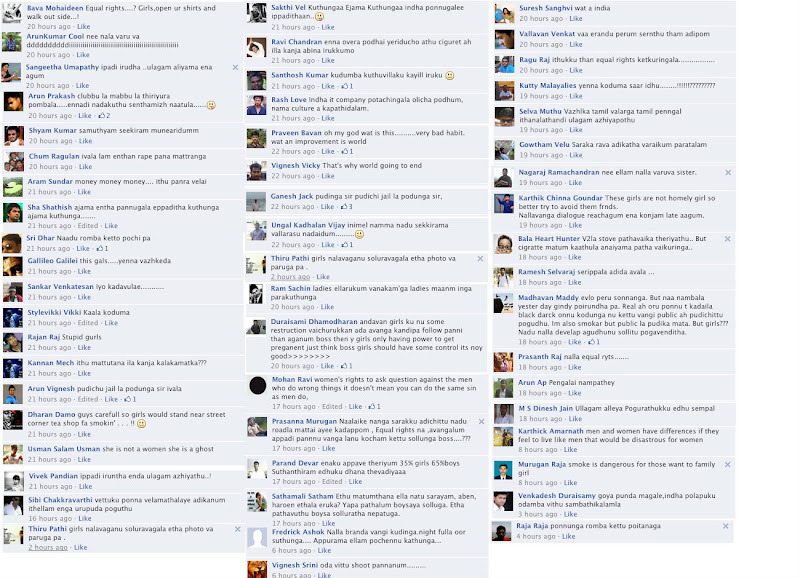Dismiss Sangeetha Umapathy's comment with the X
This screenshot has width=800, height=578.
[x=235, y=67]
